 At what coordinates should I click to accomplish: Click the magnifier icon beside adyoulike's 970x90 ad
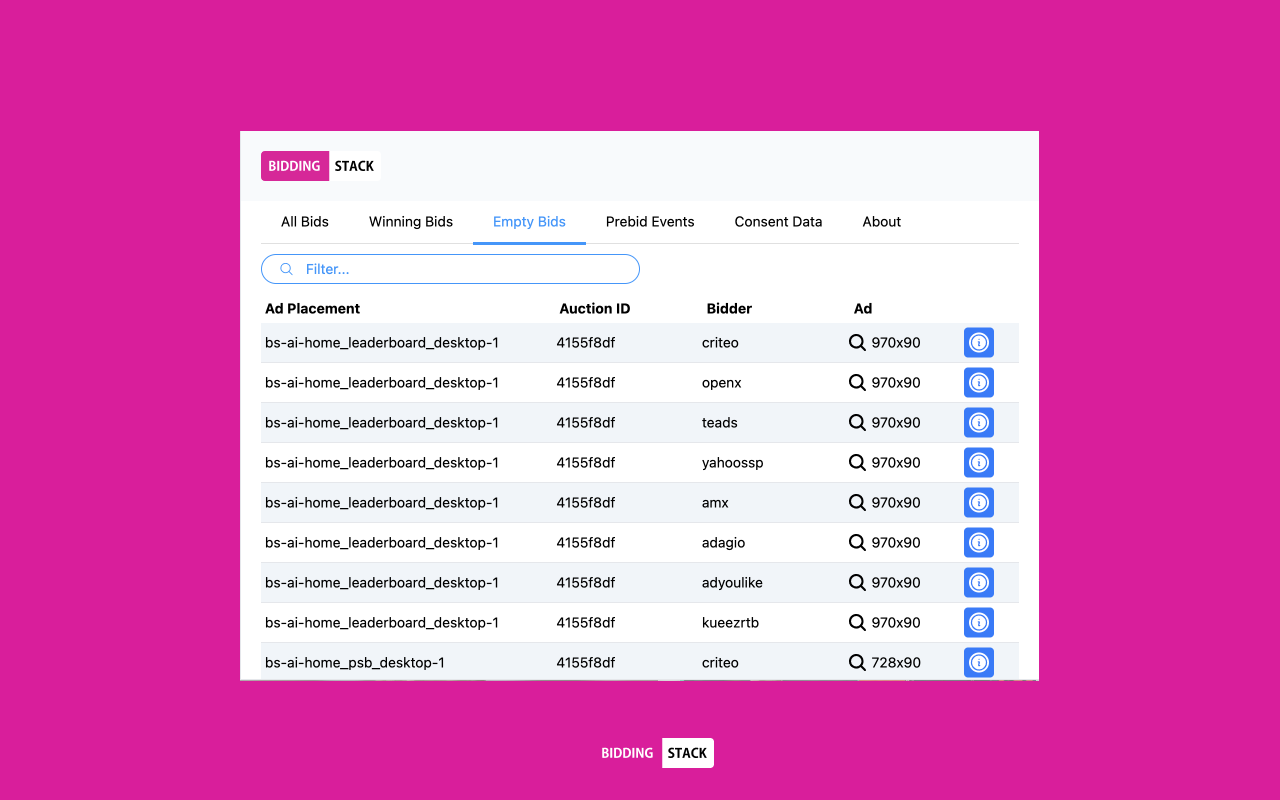pos(857,582)
